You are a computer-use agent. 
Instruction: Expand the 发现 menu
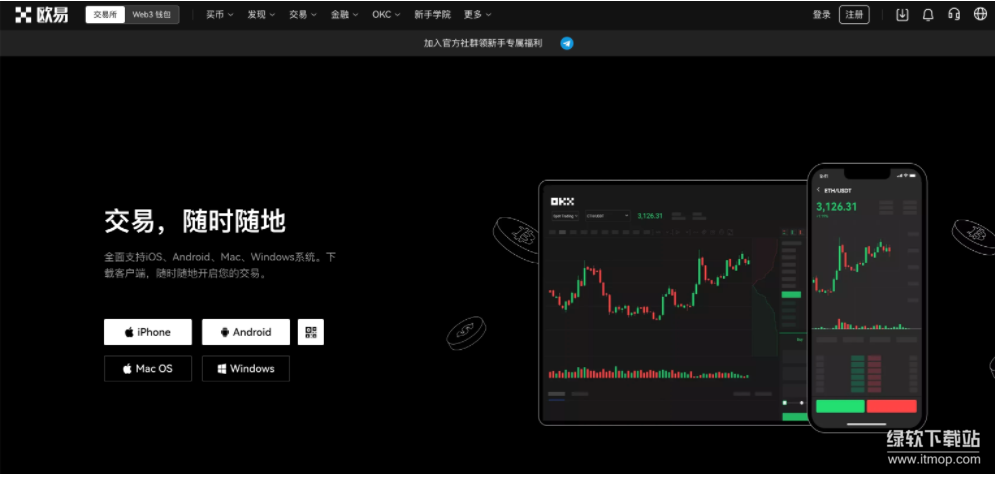[261, 15]
